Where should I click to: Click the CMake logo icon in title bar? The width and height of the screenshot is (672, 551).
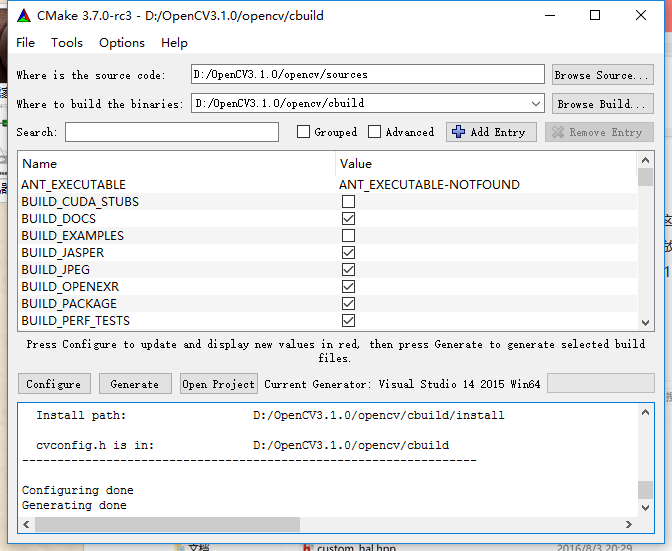24,16
